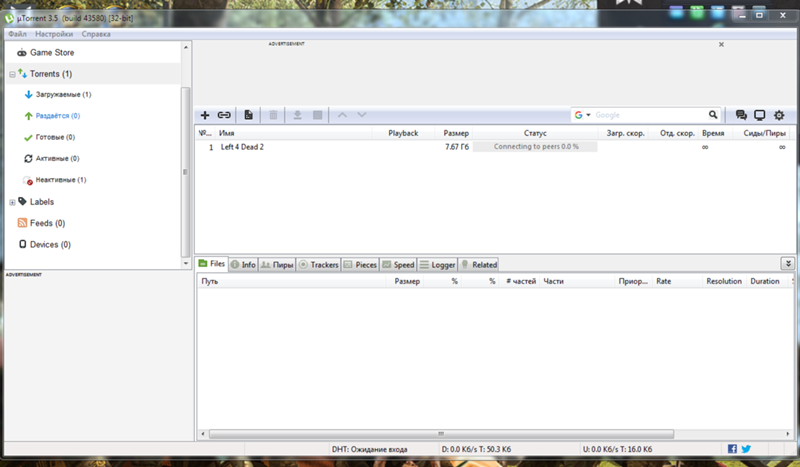Click the Files pane scroll right arrow
This screenshot has height=467, width=800.
pos(788,434)
